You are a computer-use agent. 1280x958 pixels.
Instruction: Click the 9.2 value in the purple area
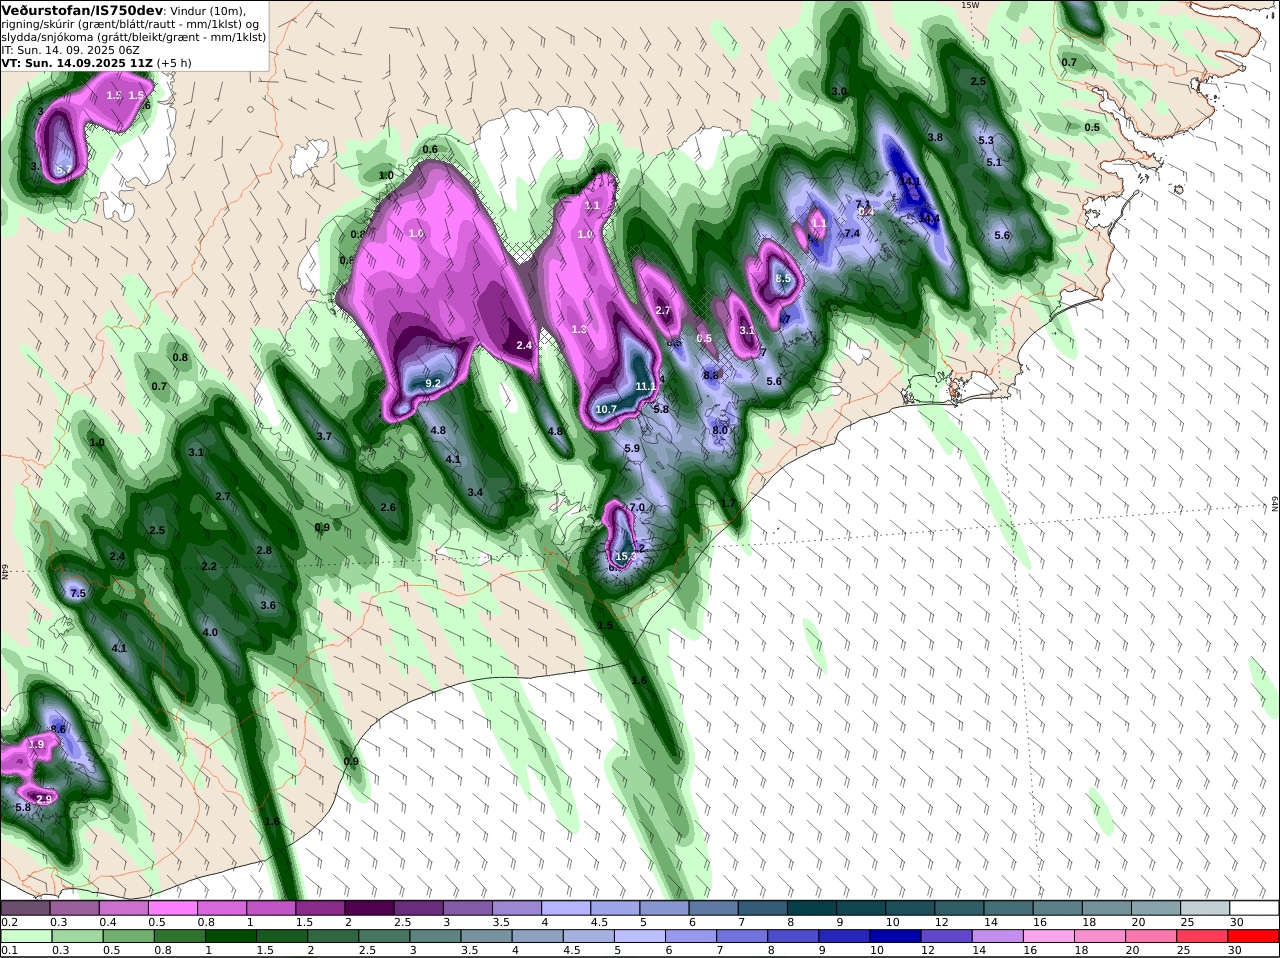pos(433,383)
